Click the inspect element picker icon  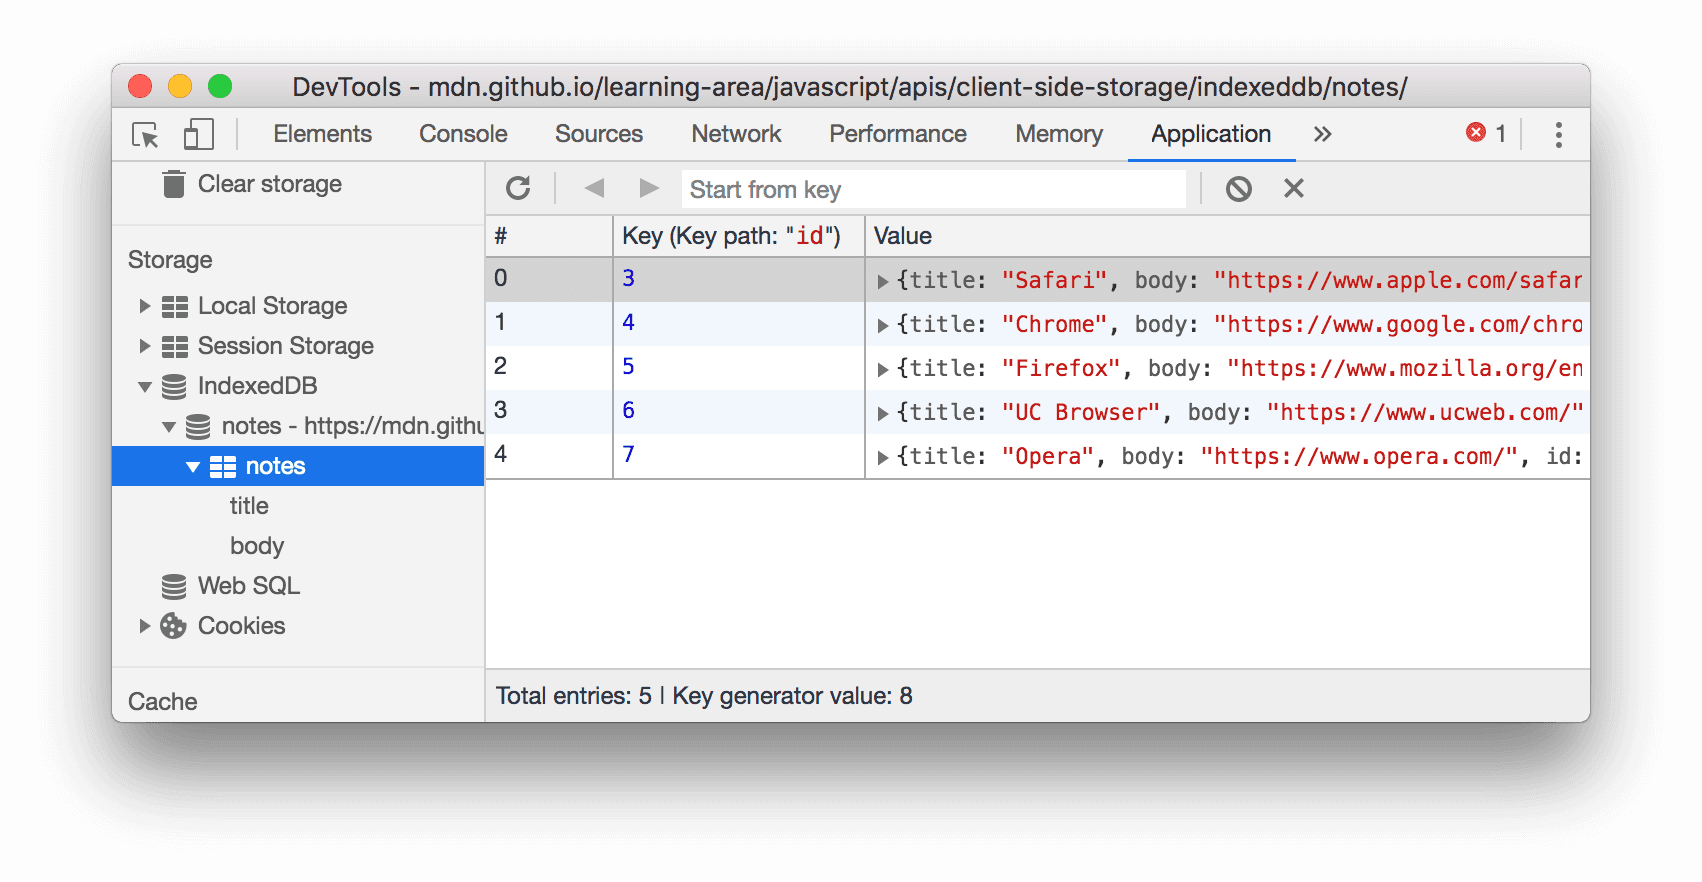pyautogui.click(x=146, y=135)
